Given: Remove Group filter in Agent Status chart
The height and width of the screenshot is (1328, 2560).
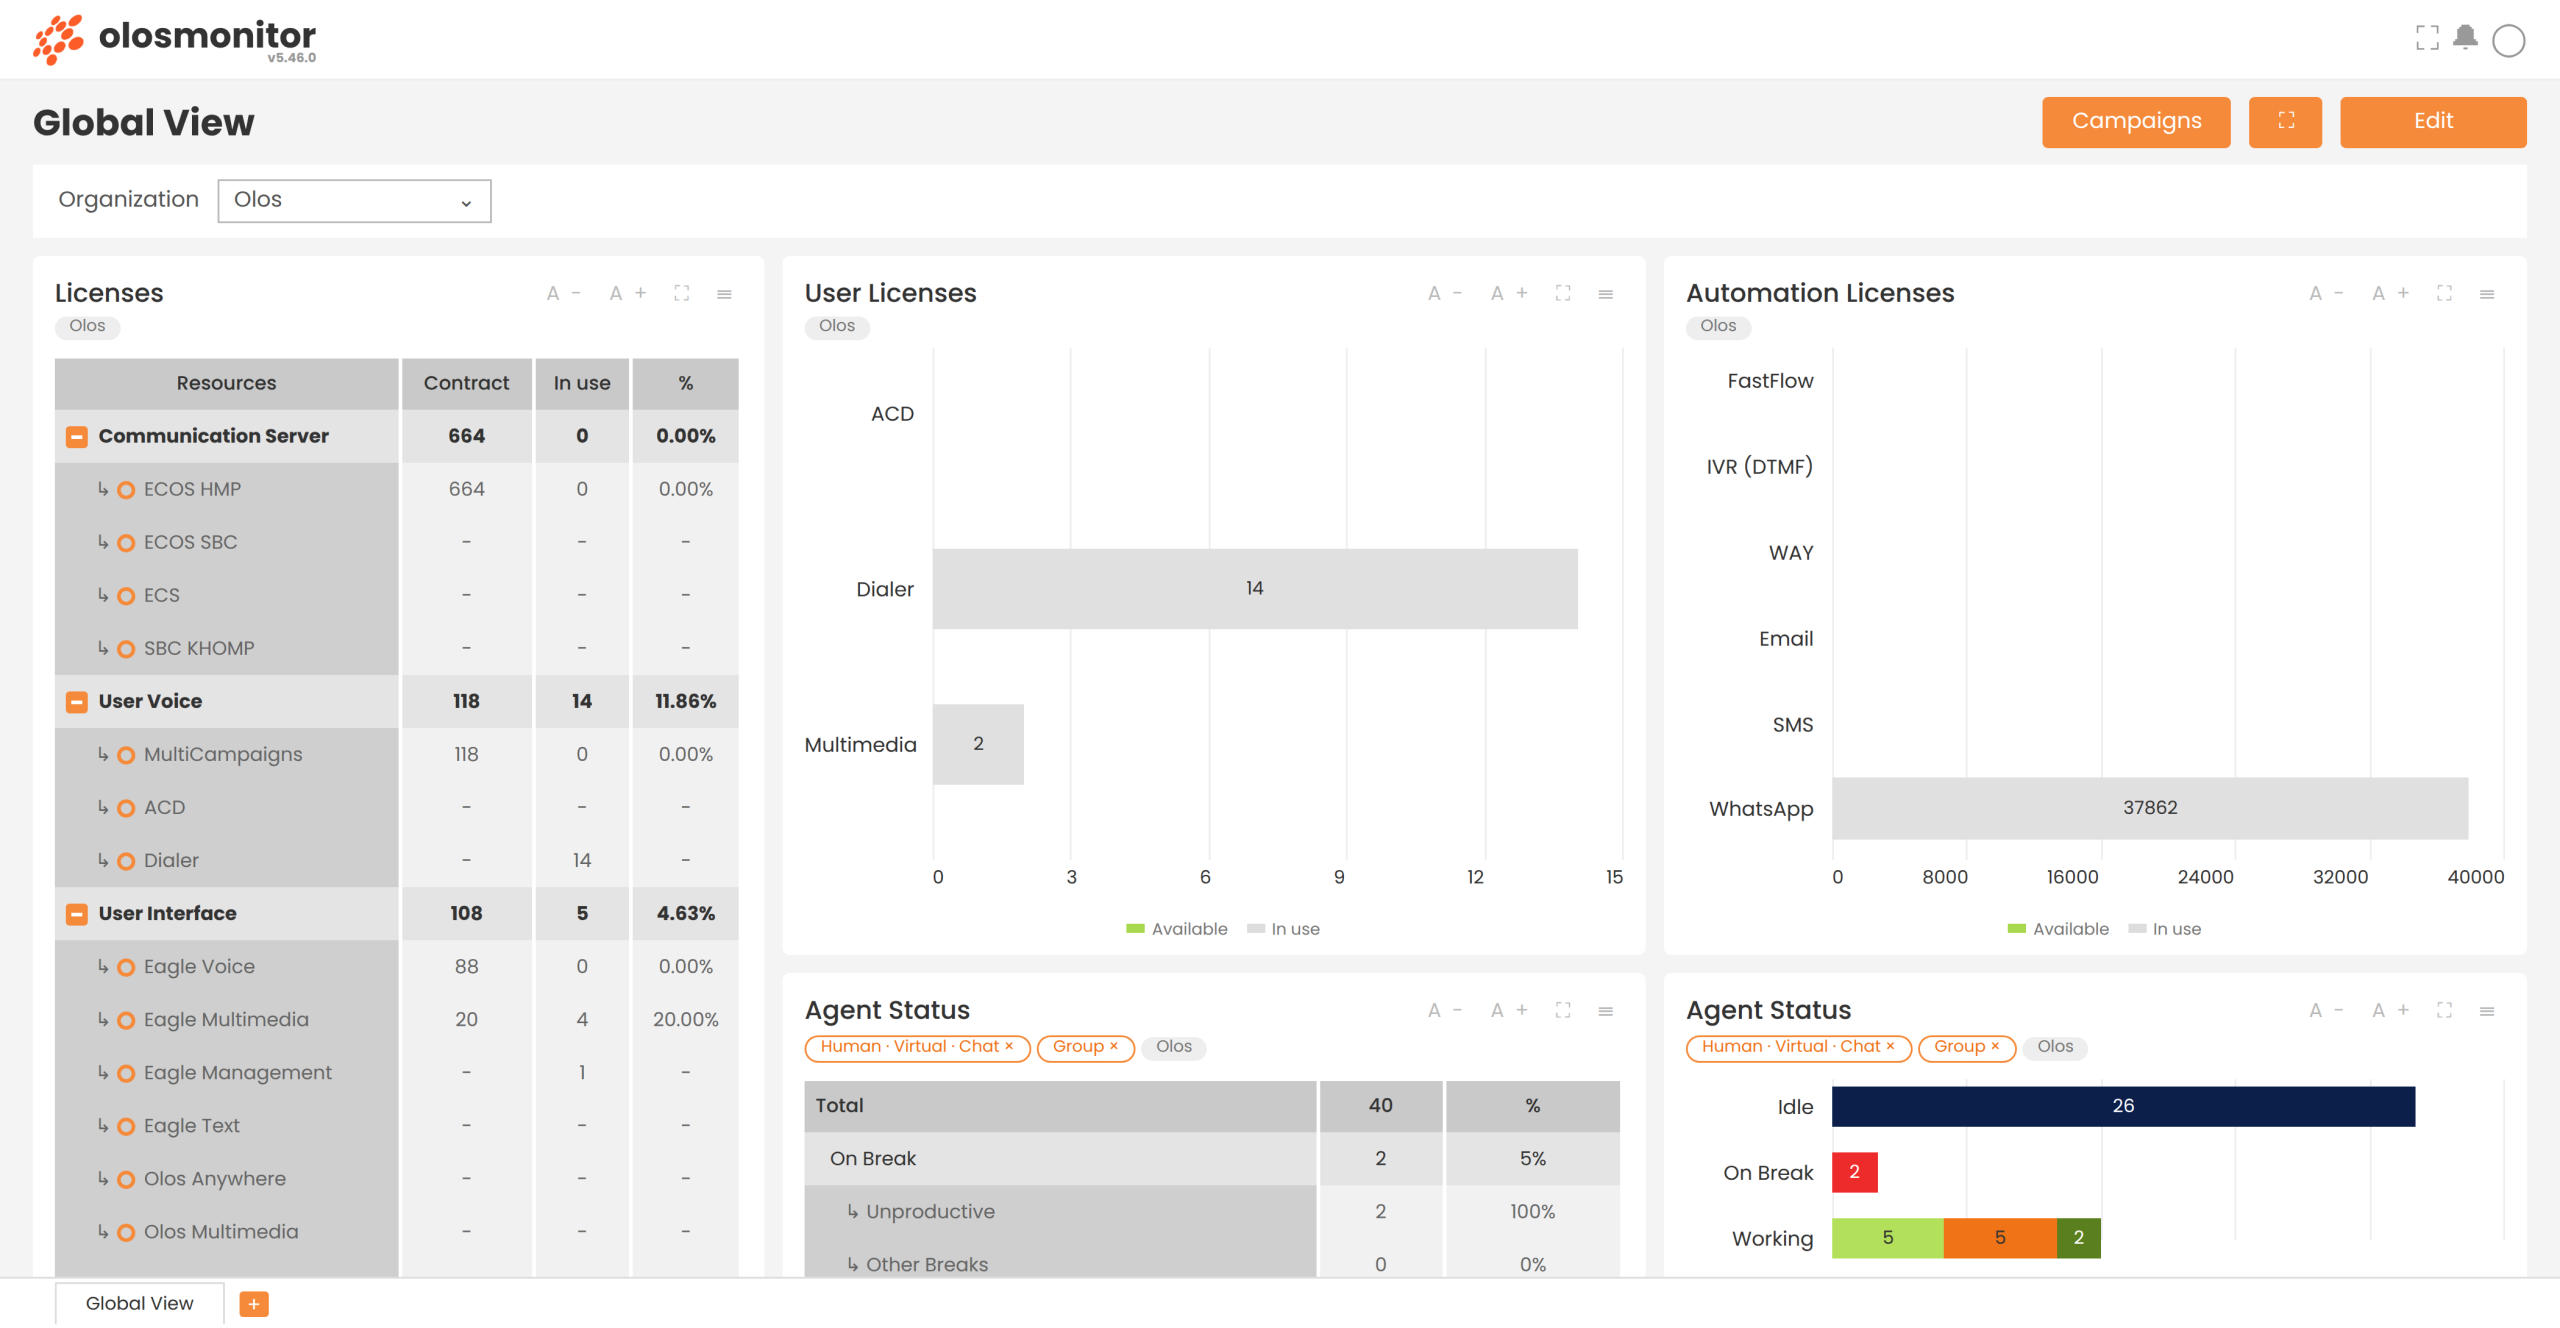Looking at the screenshot, I should click(1995, 1046).
